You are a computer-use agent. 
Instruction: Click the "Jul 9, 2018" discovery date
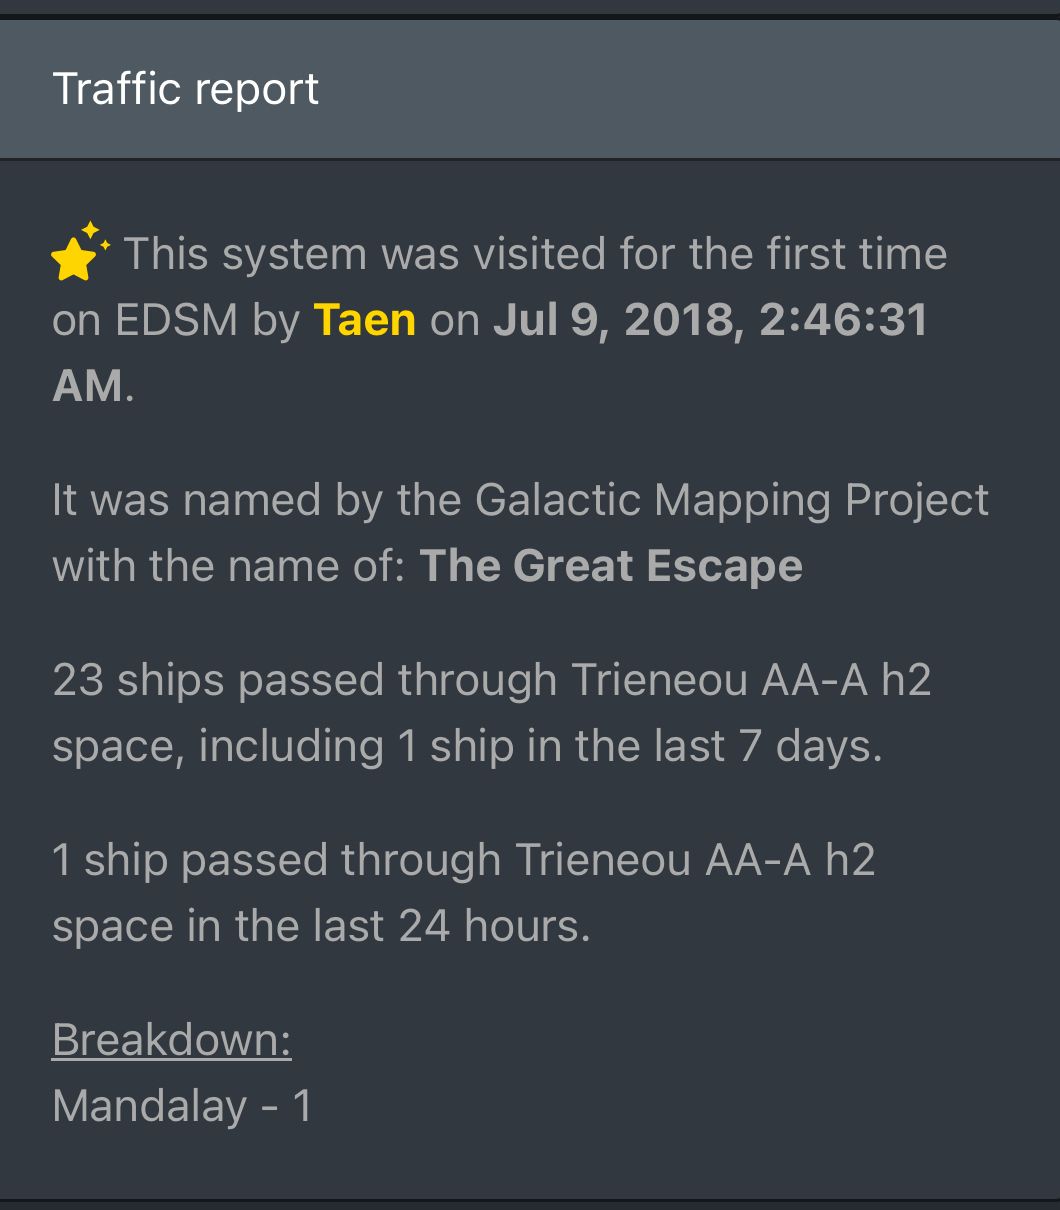tap(617, 320)
